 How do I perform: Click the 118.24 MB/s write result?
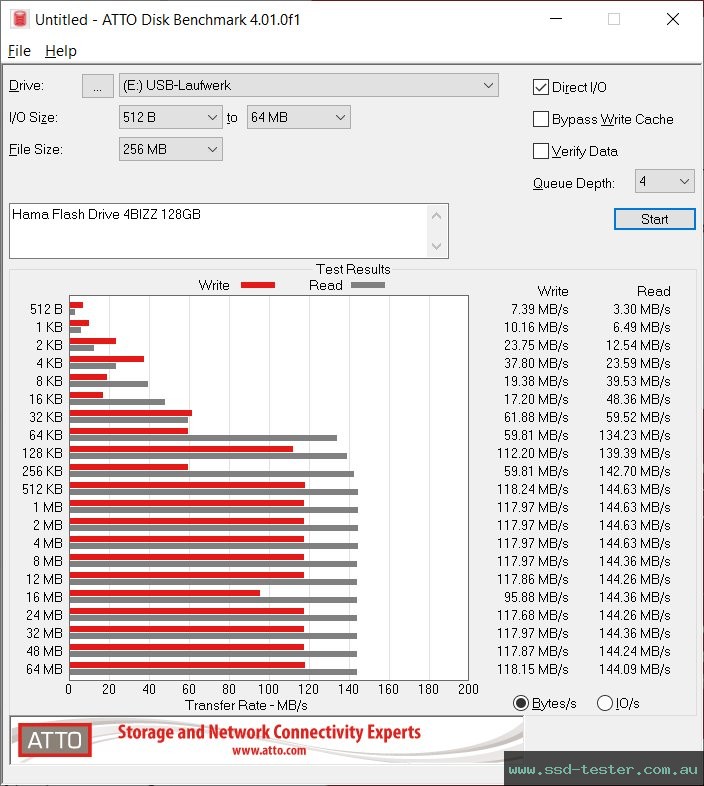tap(533, 489)
